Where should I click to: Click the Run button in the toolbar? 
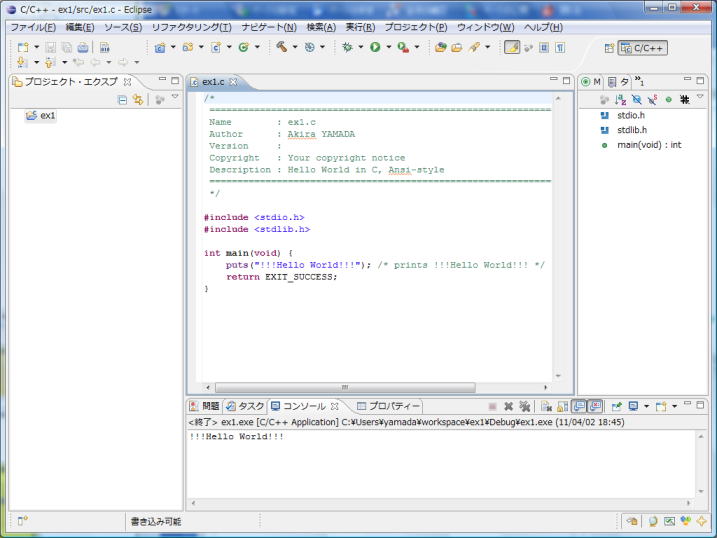(374, 47)
